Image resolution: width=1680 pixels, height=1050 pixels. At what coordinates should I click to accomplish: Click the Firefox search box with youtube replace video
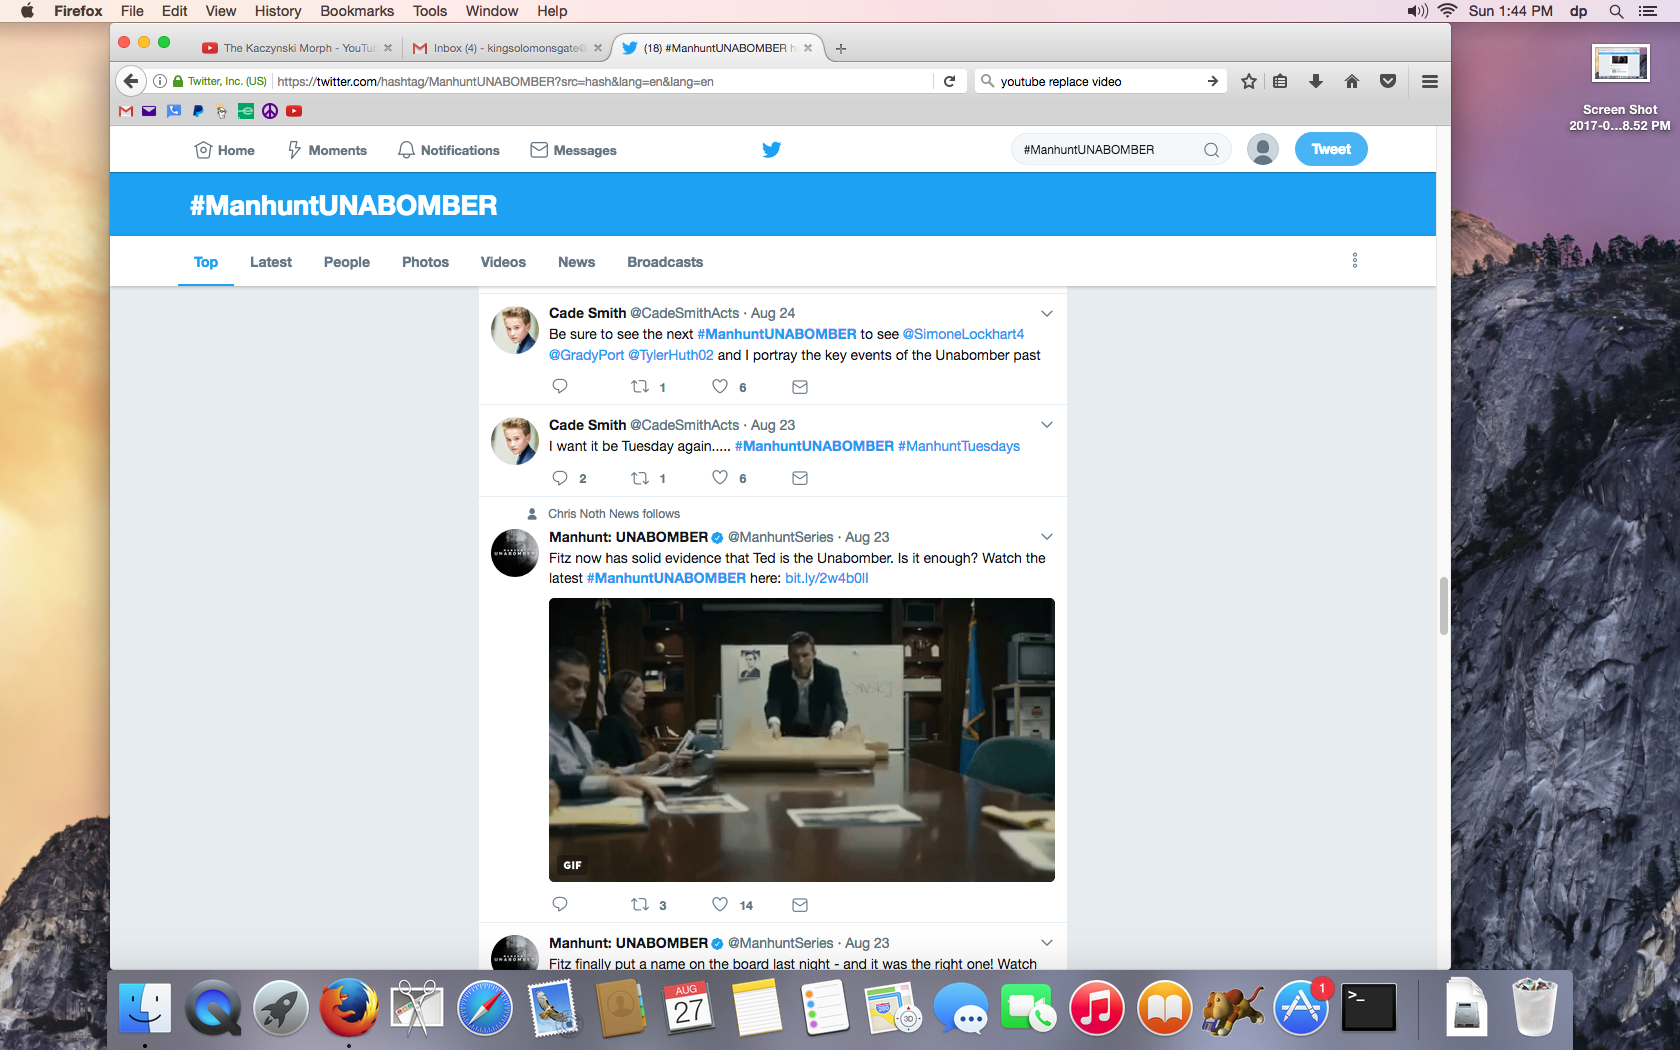click(1098, 81)
